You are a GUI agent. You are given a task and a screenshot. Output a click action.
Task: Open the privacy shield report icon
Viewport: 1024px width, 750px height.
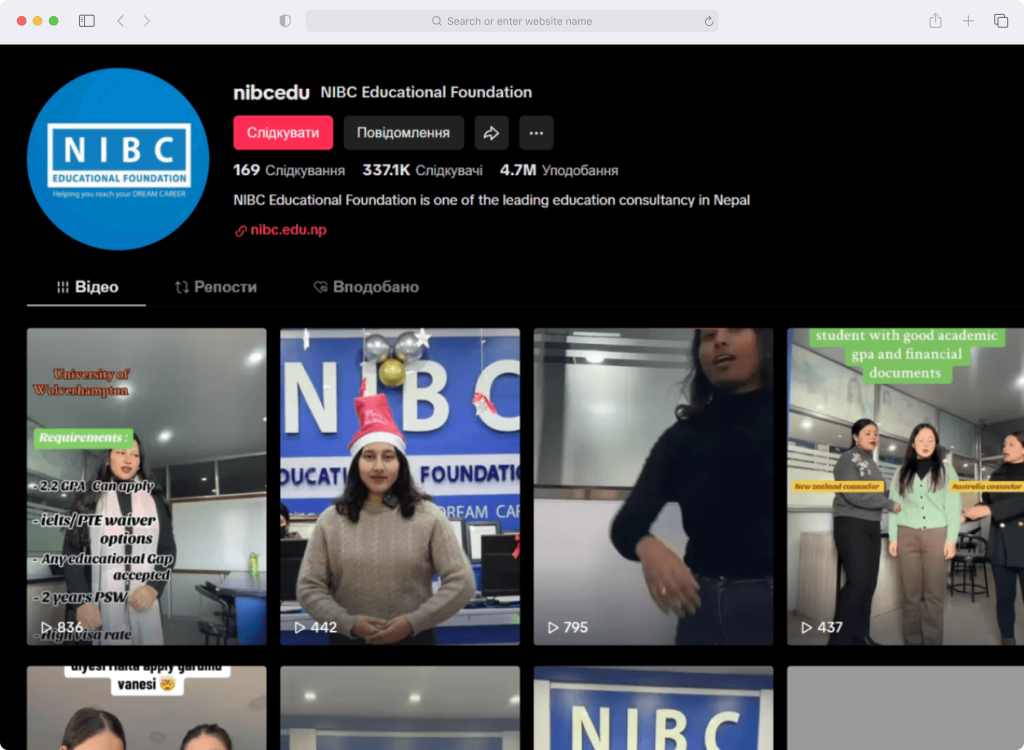[285, 21]
